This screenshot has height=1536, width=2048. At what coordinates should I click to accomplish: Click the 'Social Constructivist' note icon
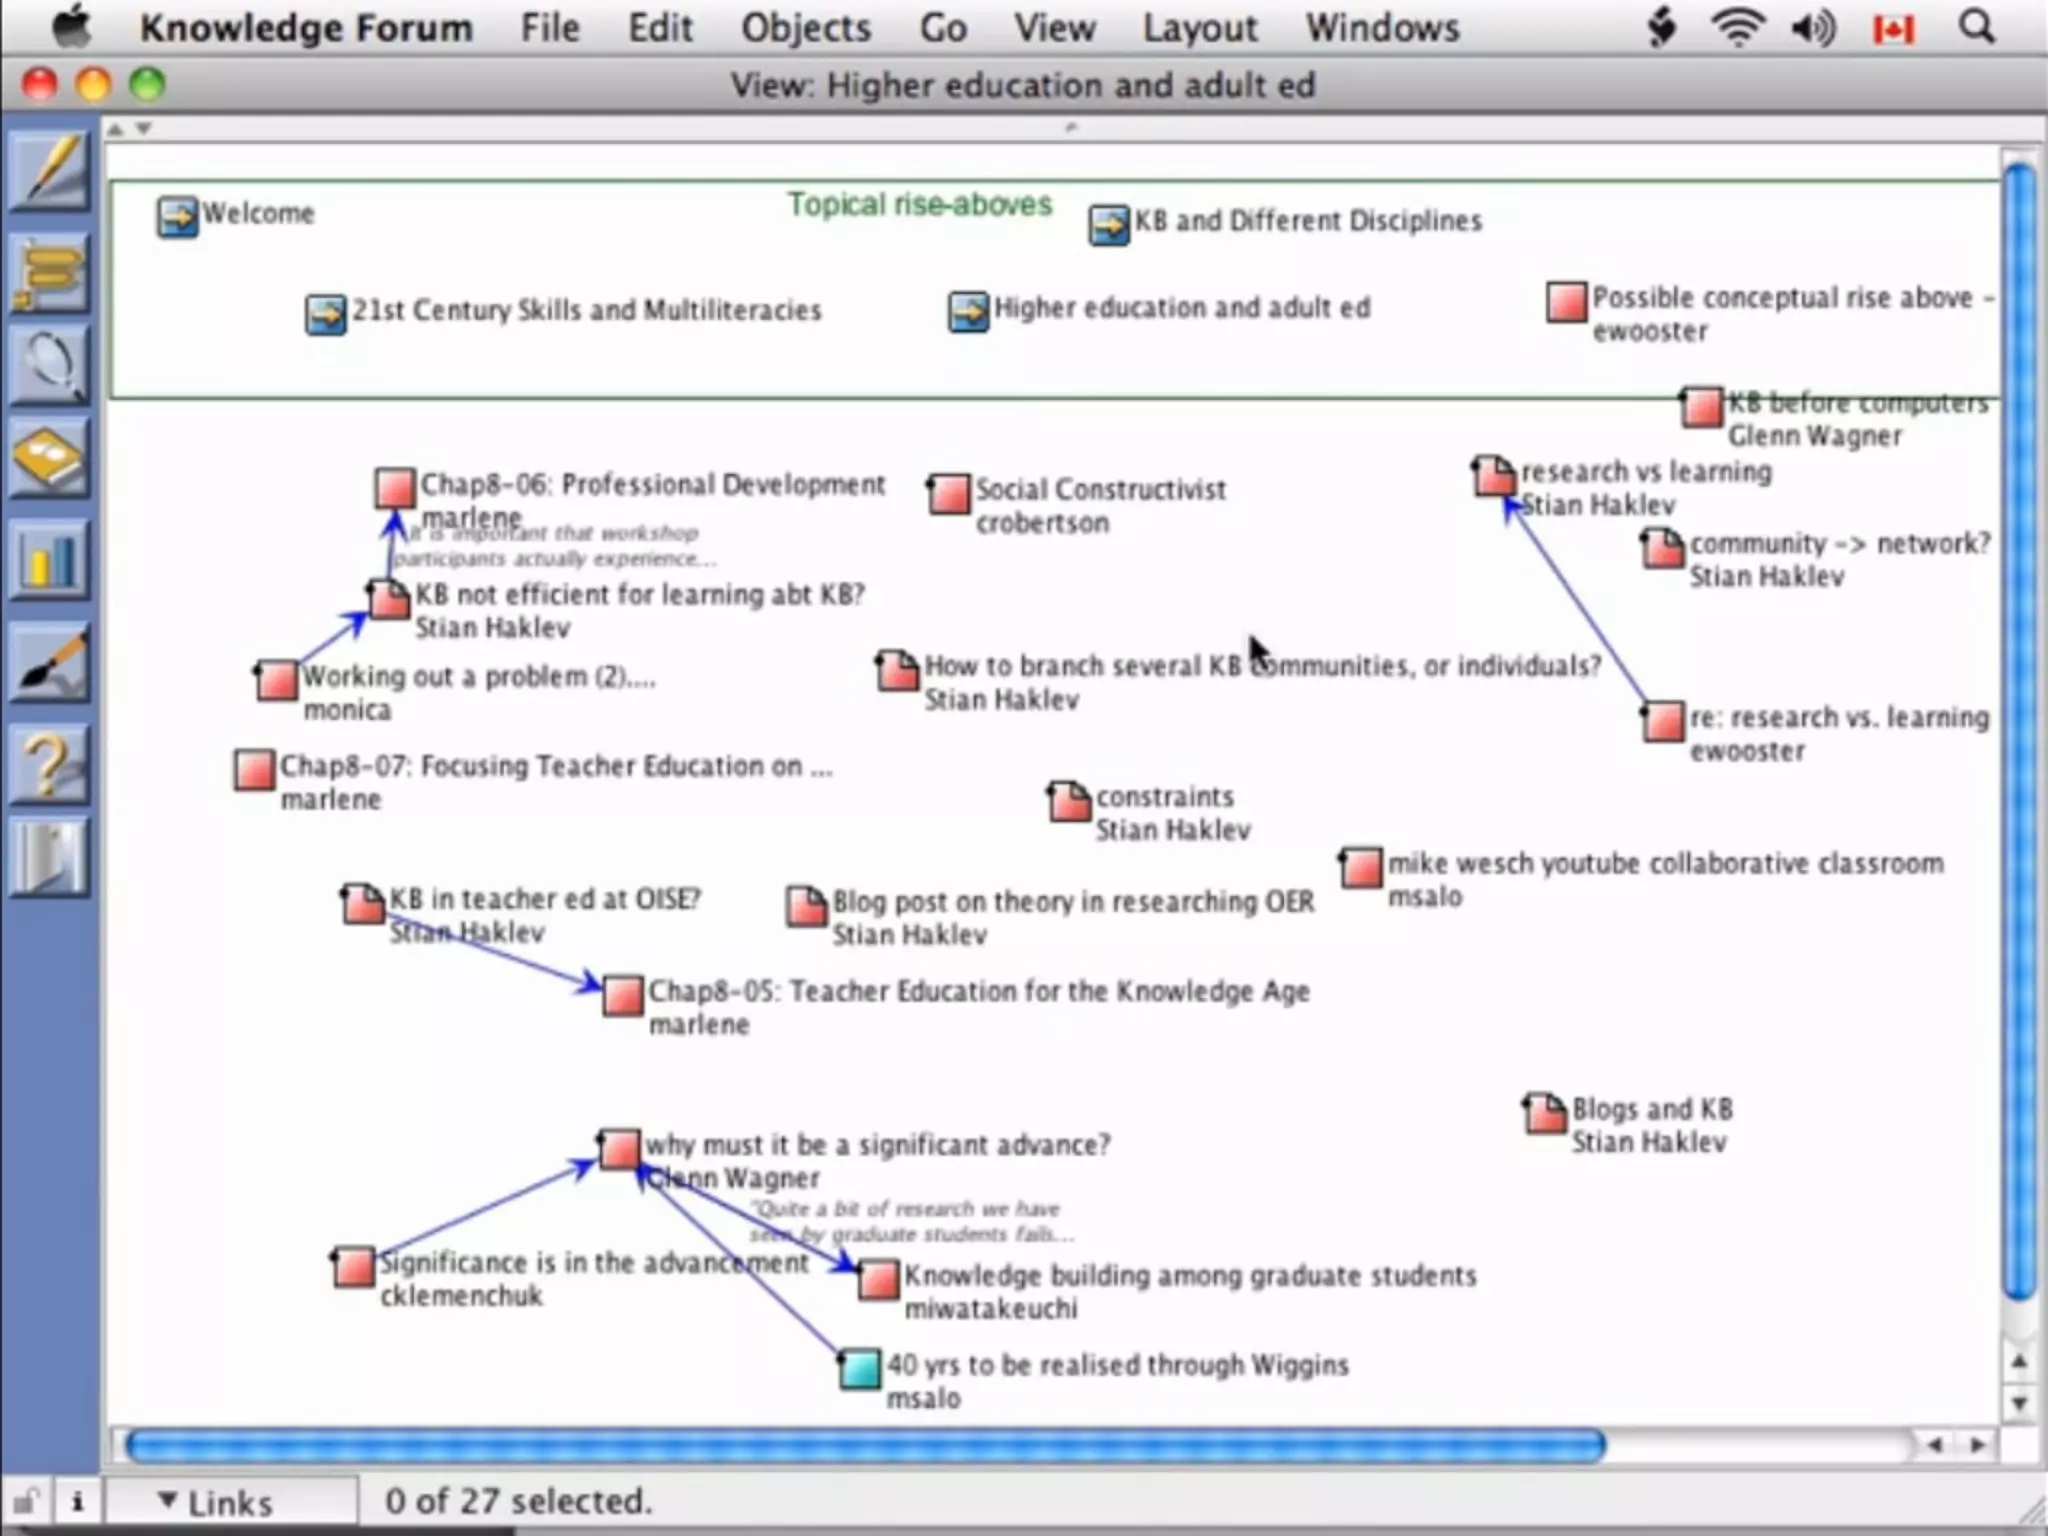(x=948, y=493)
